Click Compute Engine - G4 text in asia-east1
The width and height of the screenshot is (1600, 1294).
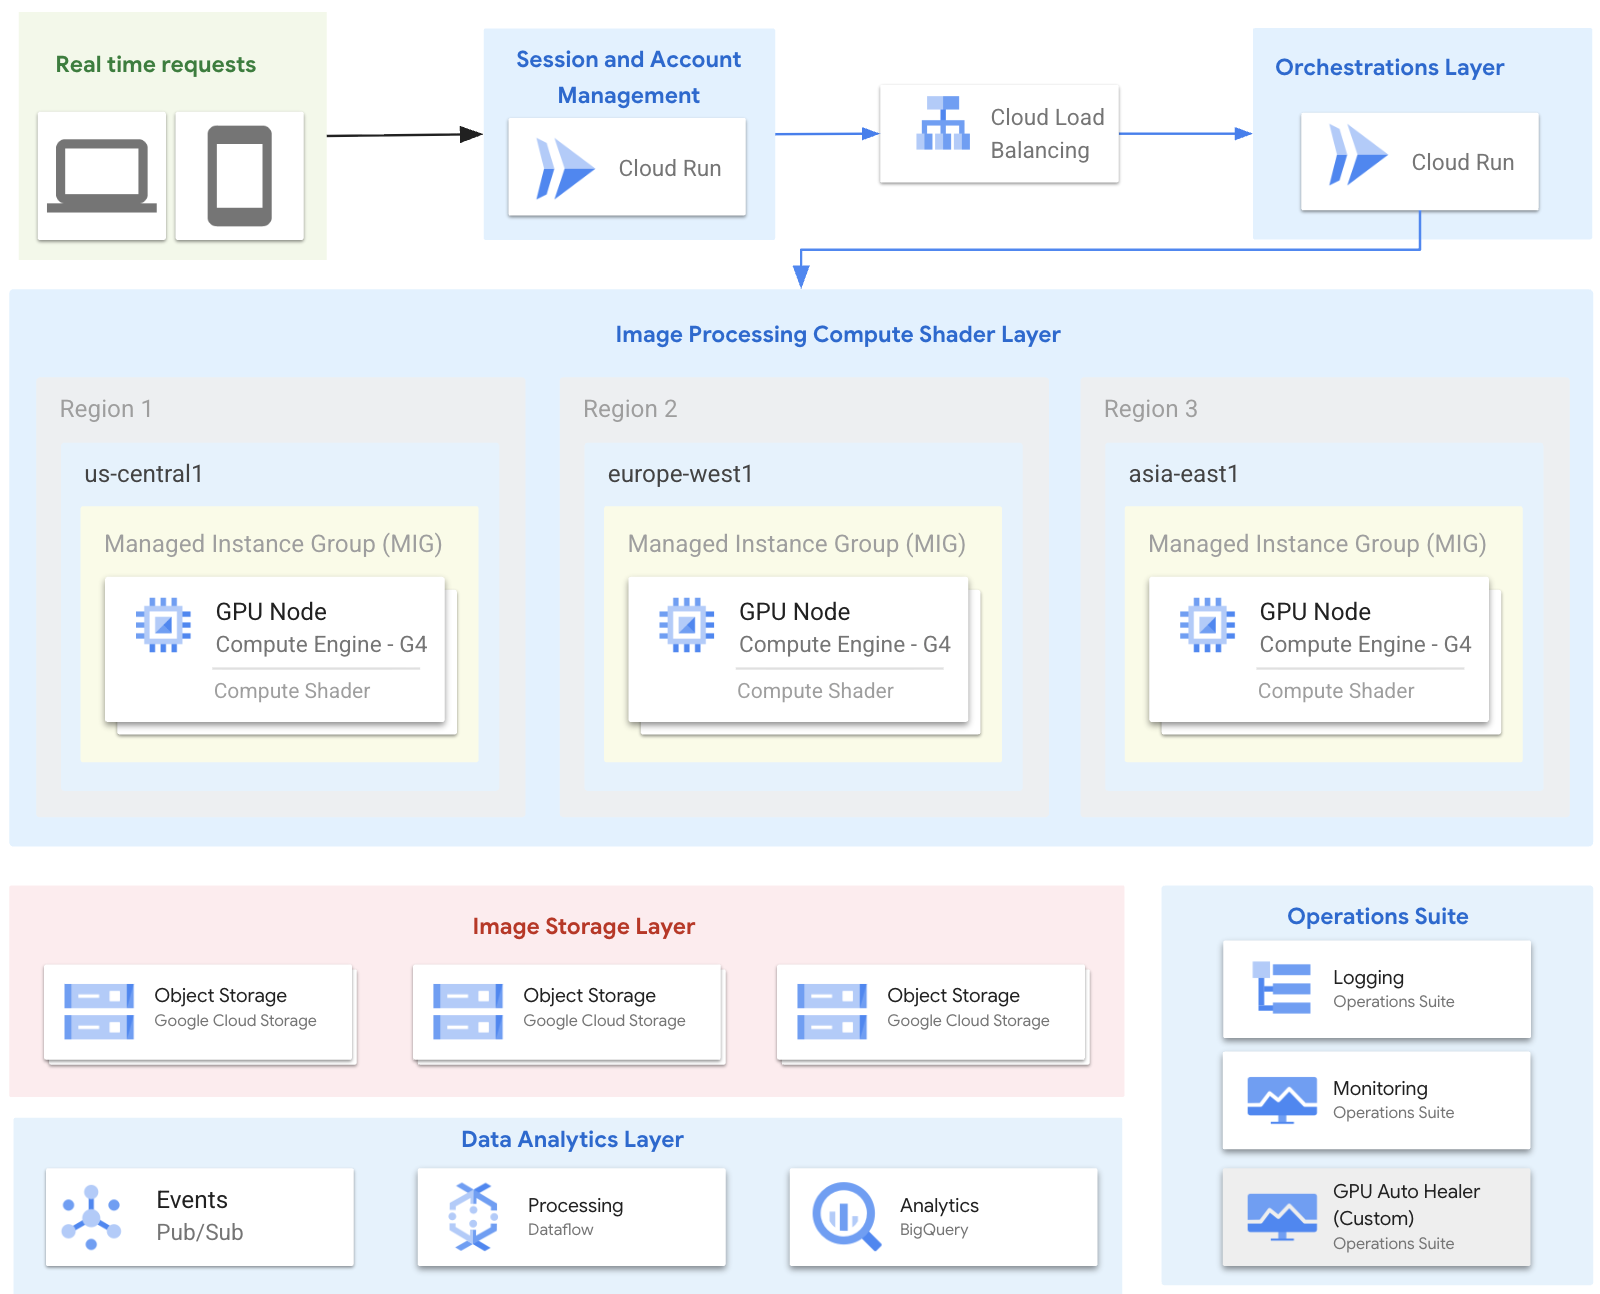click(1366, 645)
